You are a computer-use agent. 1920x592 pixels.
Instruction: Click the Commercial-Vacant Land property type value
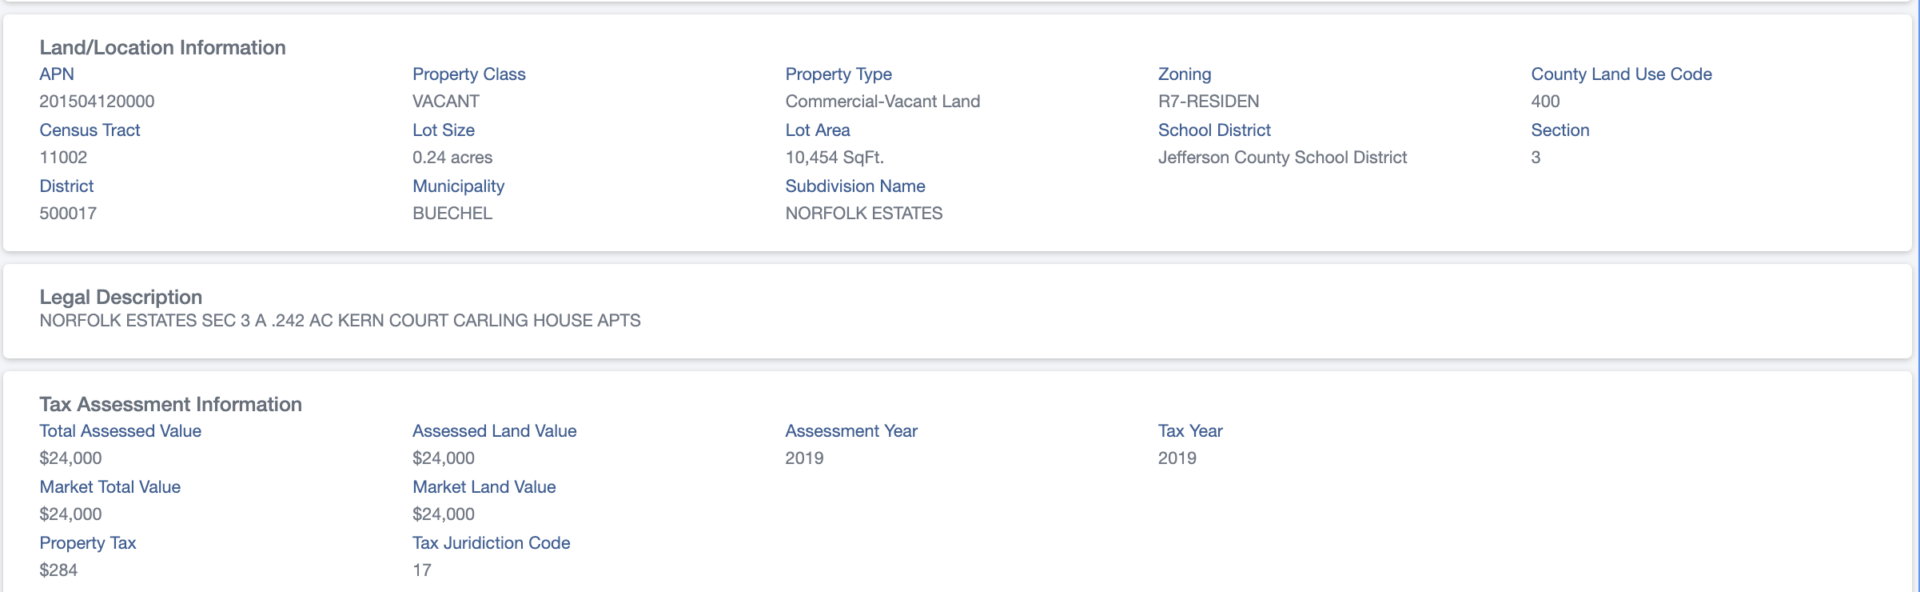click(882, 101)
